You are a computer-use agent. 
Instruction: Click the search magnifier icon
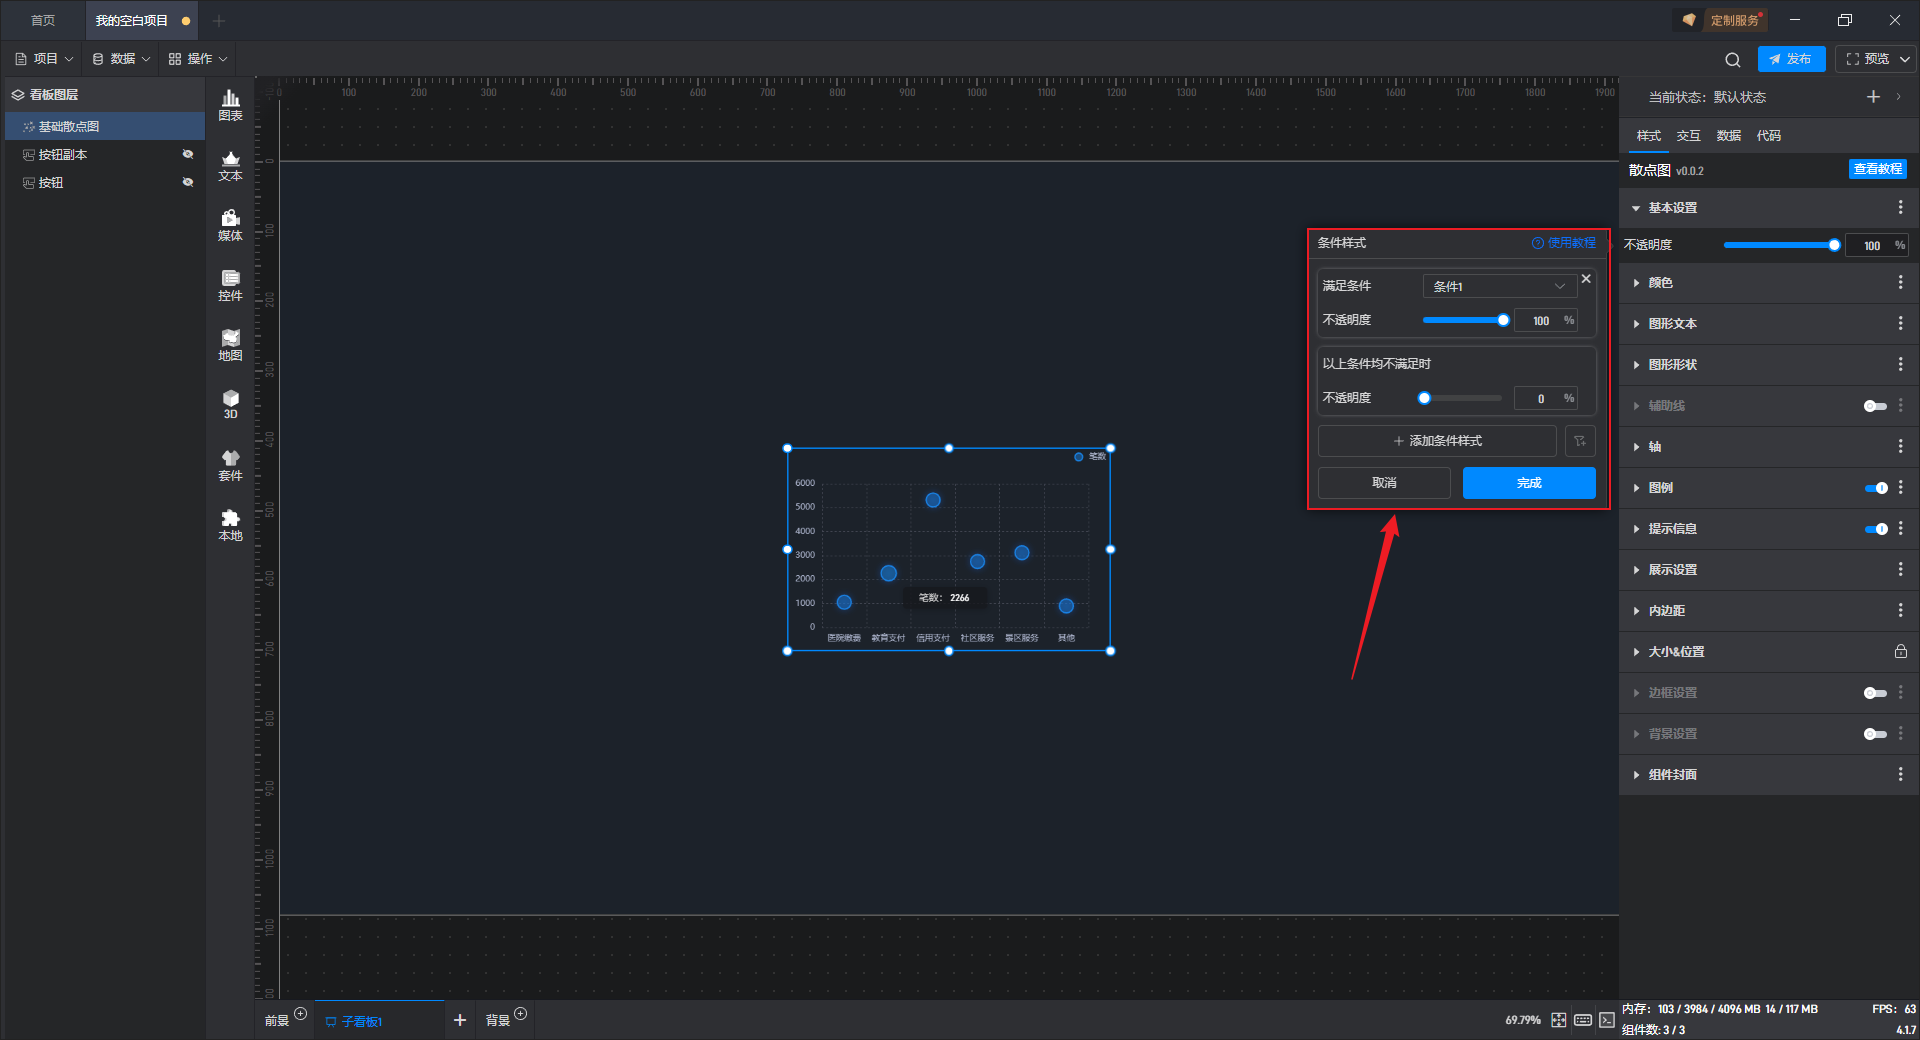pyautogui.click(x=1732, y=60)
